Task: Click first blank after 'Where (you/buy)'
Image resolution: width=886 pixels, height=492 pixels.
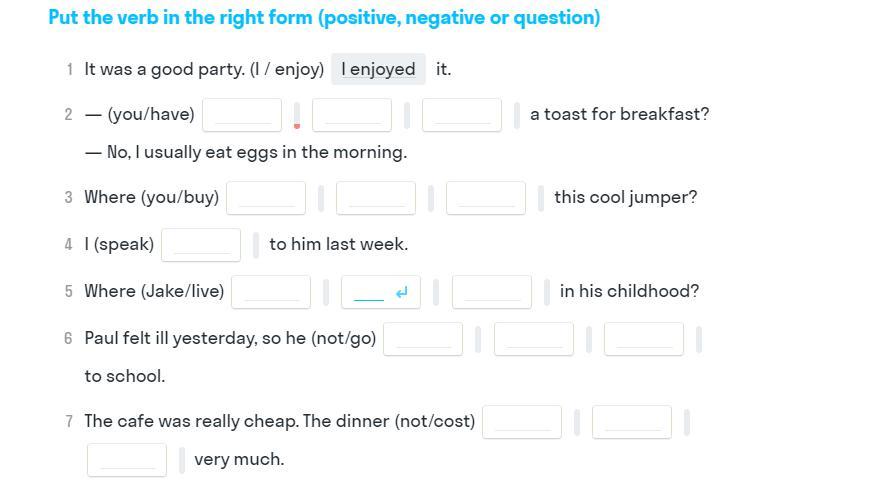Action: click(266, 198)
